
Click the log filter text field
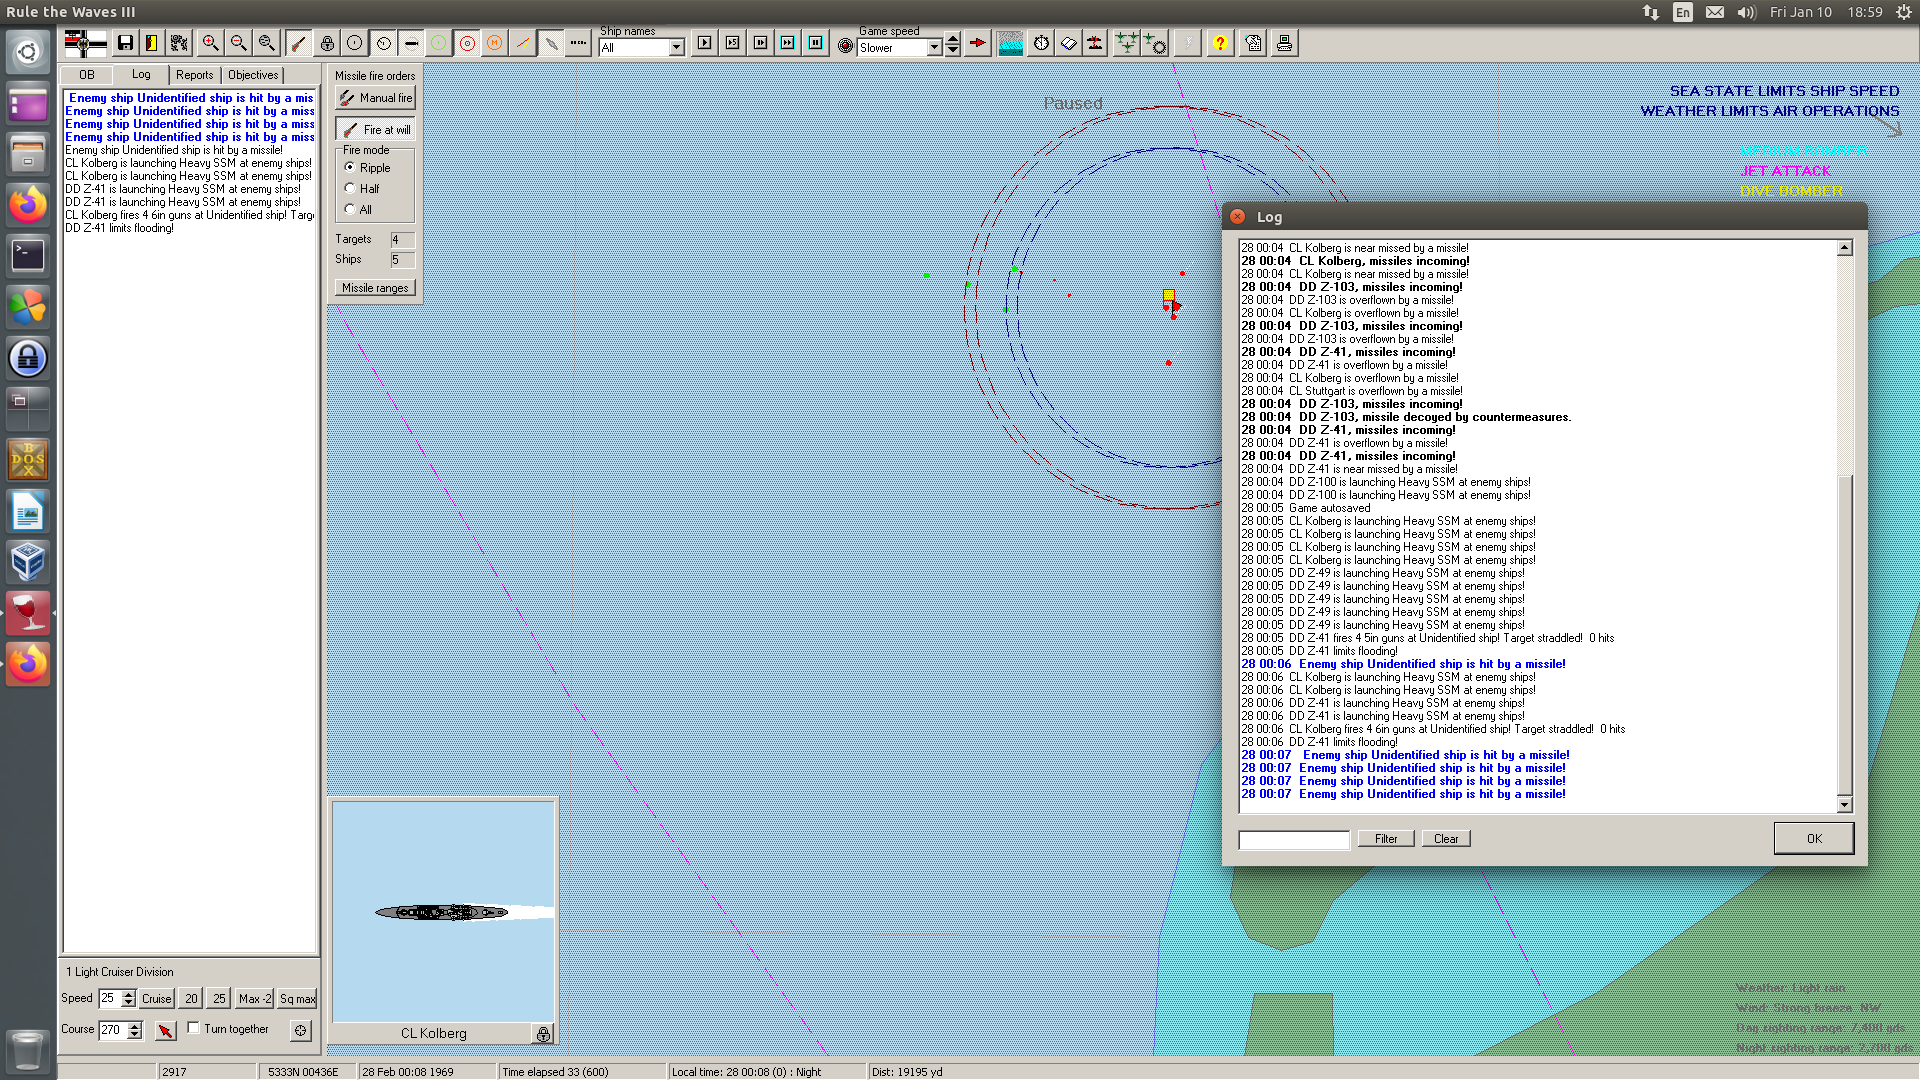pos(1293,840)
